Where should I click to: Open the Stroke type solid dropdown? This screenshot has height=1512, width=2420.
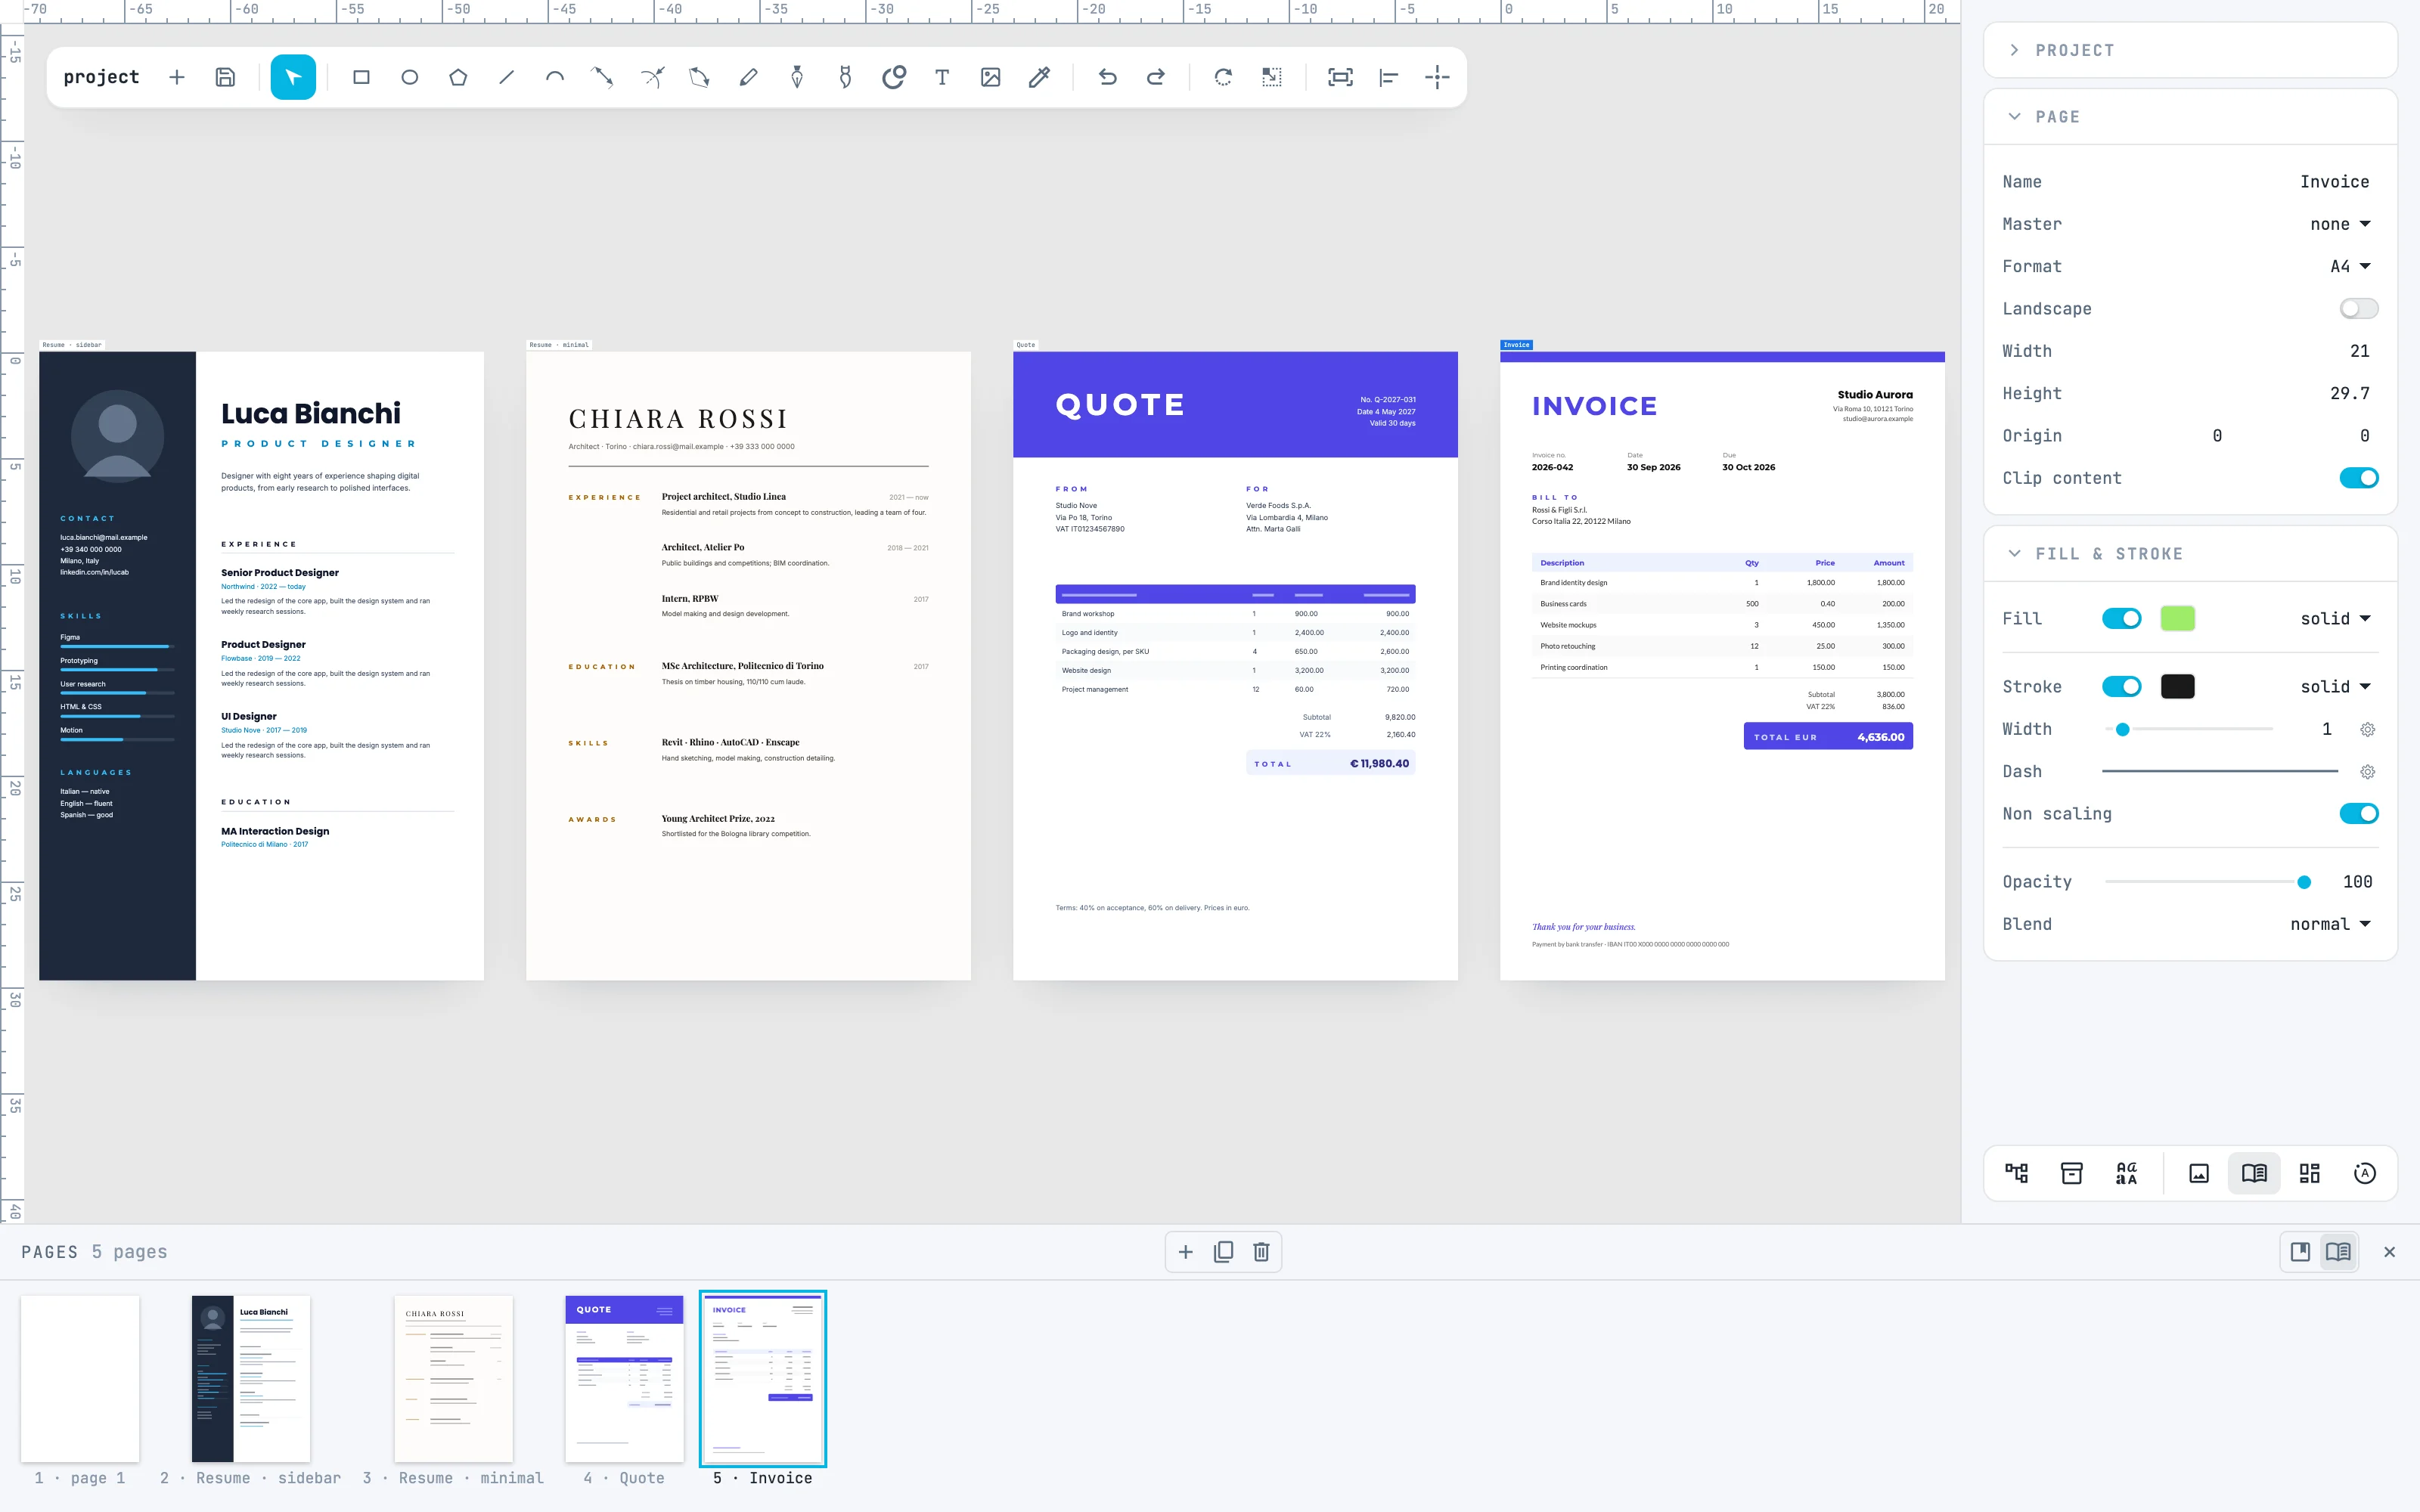pyautogui.click(x=2335, y=687)
